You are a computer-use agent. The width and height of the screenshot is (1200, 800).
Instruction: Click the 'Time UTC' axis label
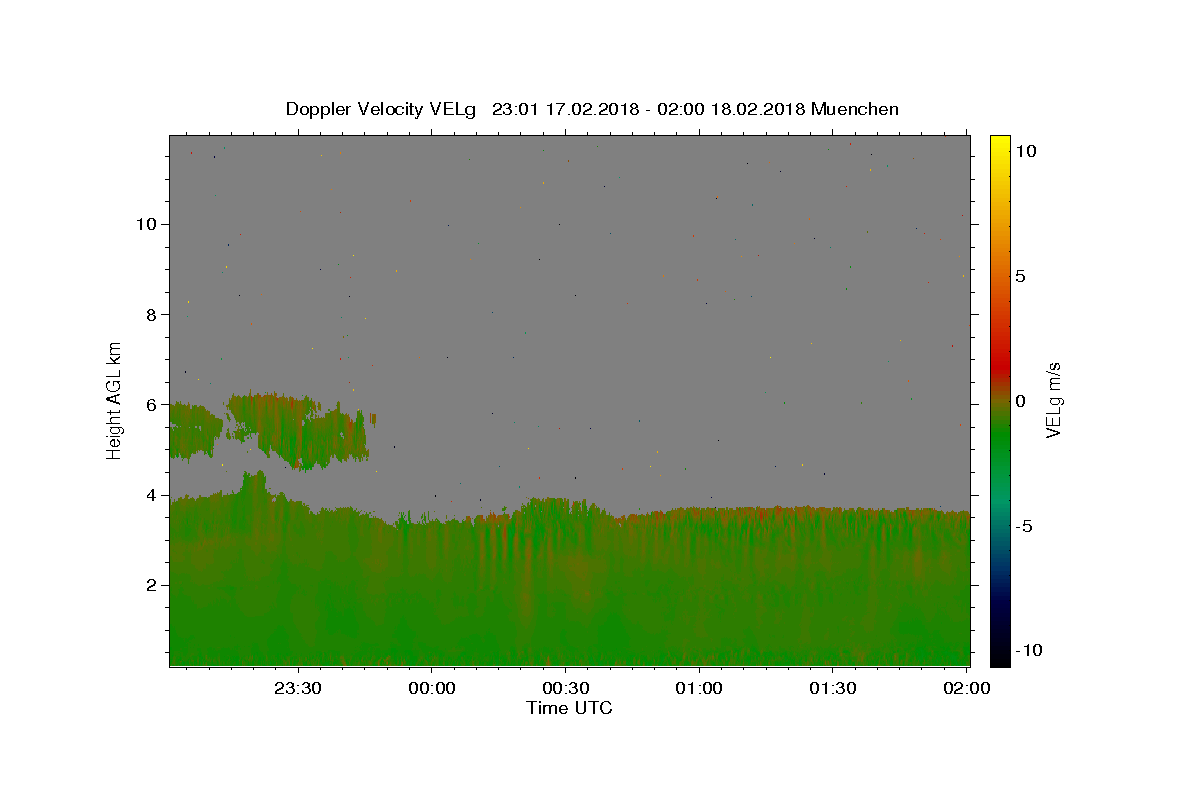569,708
